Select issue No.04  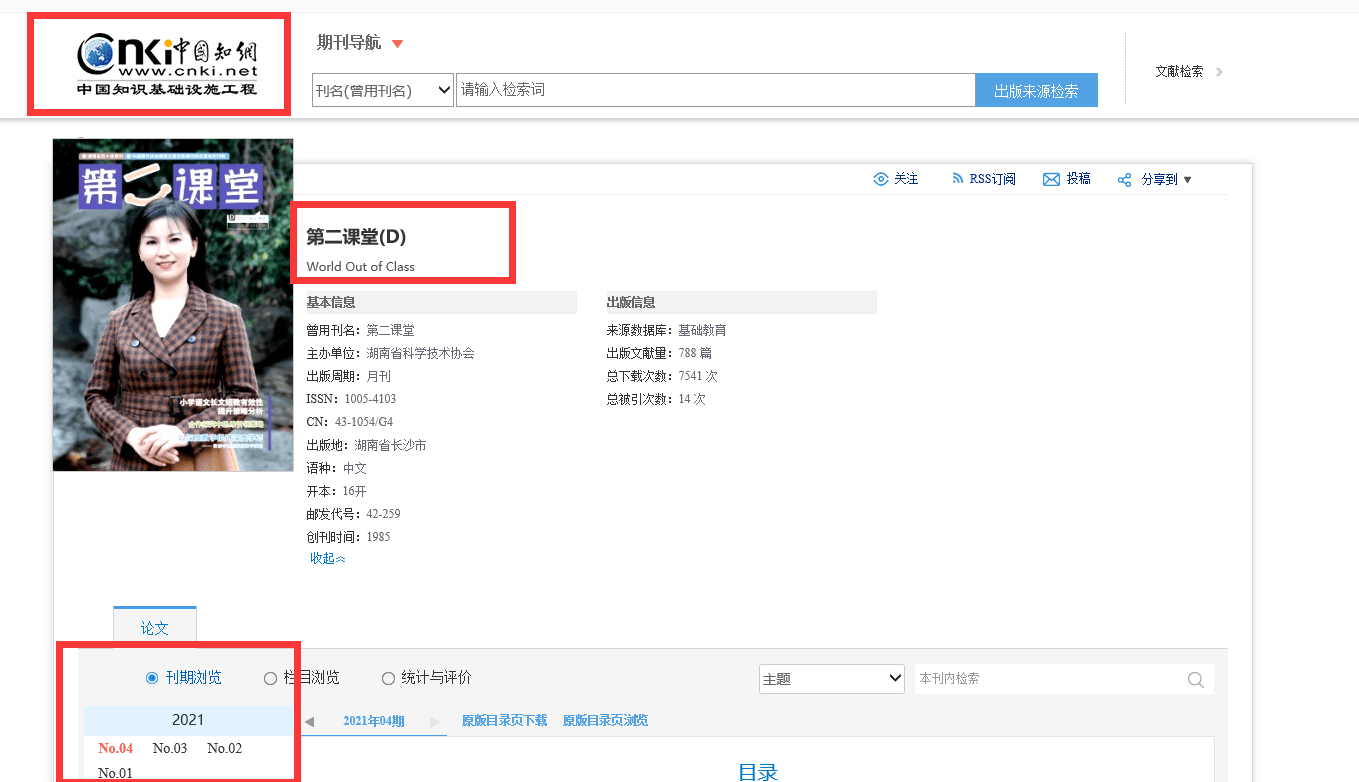pos(115,748)
